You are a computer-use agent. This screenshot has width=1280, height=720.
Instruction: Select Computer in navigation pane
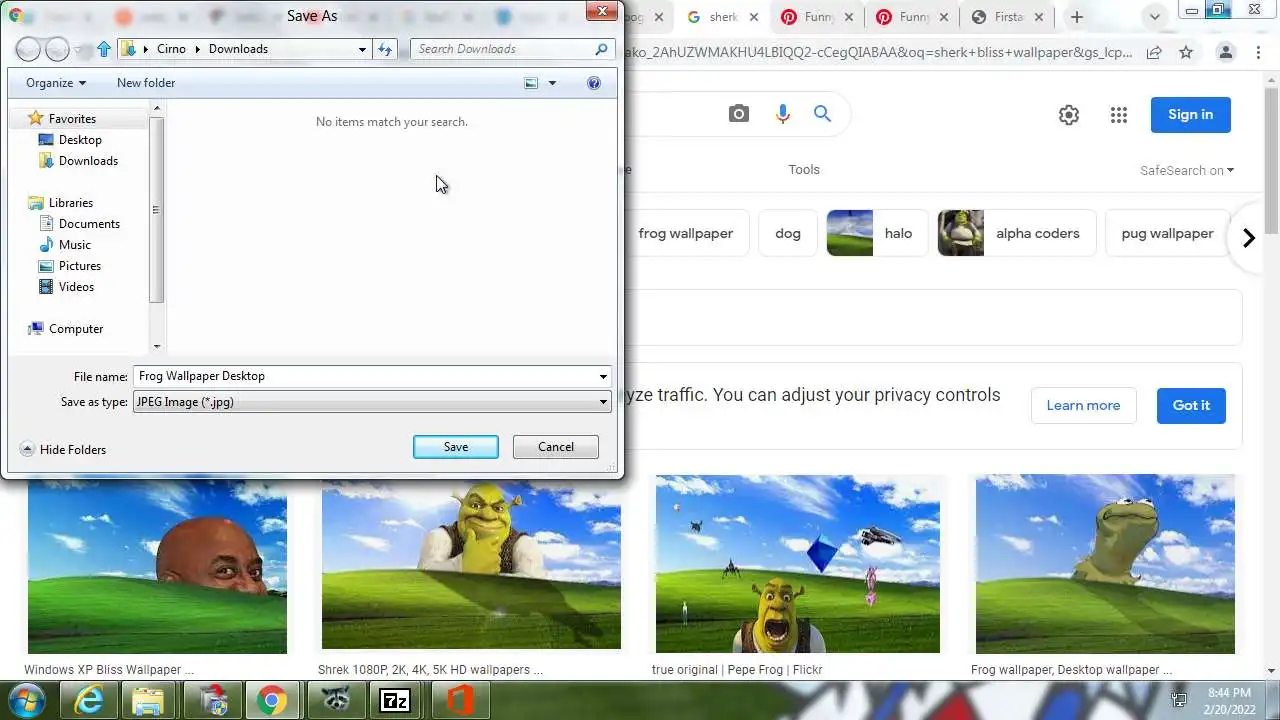76,329
